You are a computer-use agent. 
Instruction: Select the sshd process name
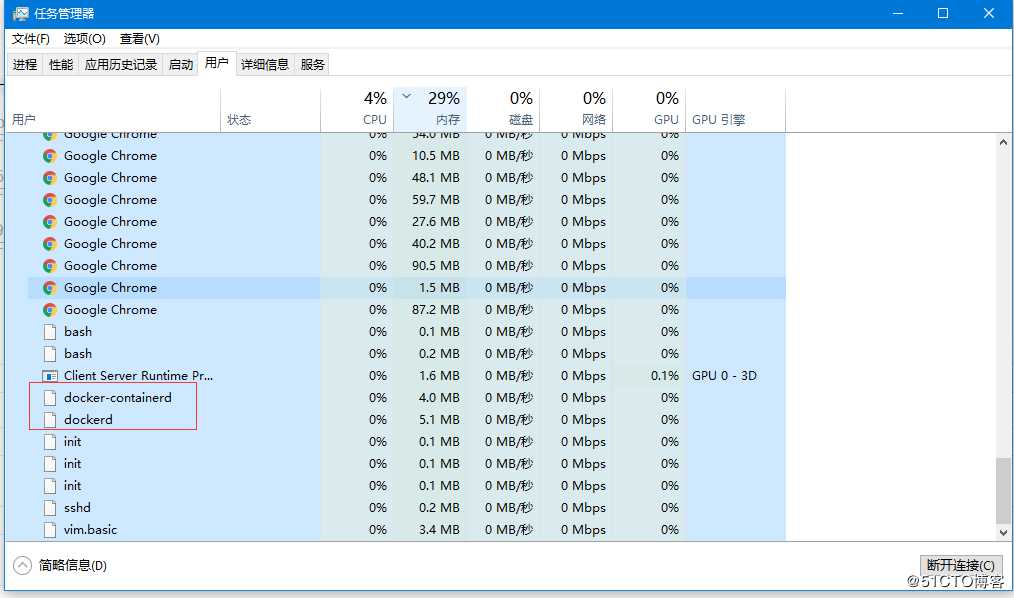(x=77, y=507)
